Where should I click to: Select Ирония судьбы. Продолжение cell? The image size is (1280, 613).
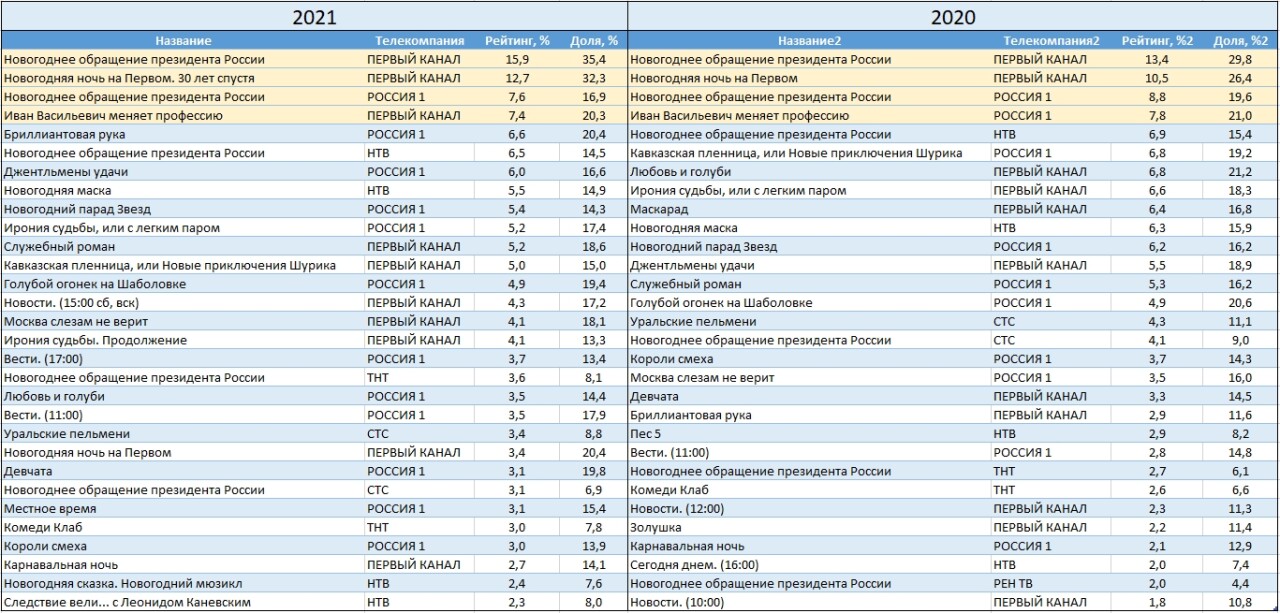click(x=95, y=340)
